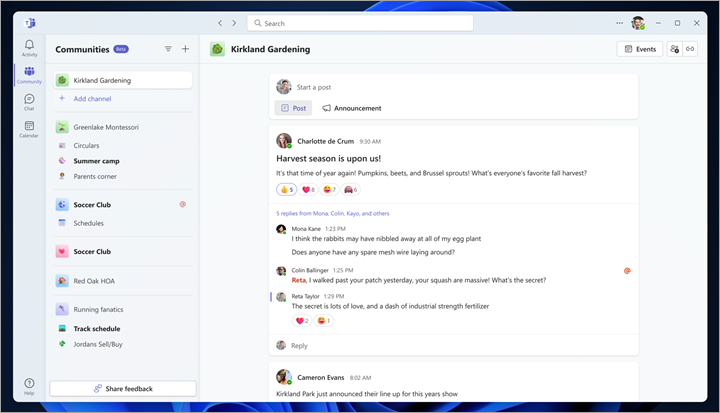
Task: Select the Announcement tab in composer
Action: tap(351, 108)
